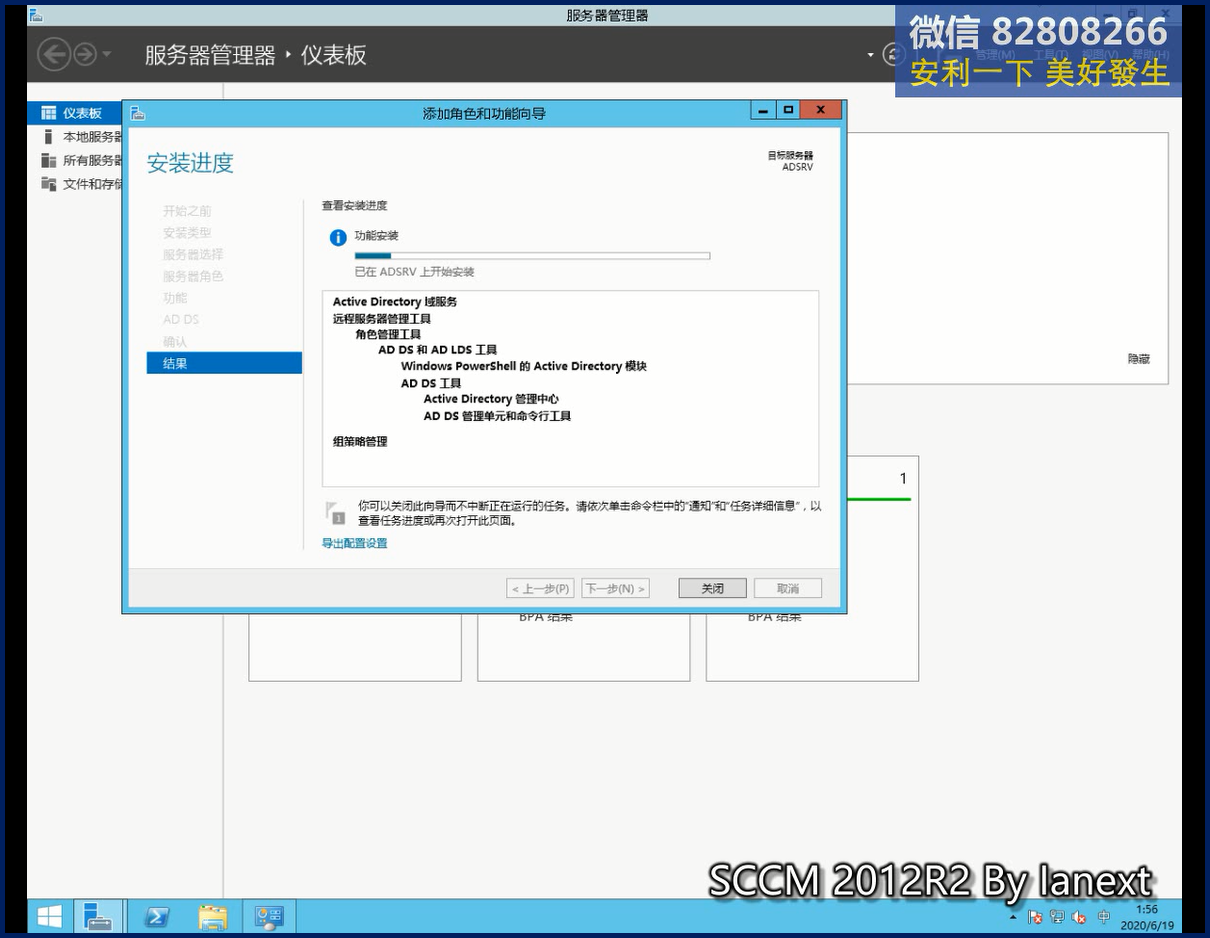Viewport: 1210px width, 938px height.
Task: Click AD DS 管理单元和命令行工具 entry
Action: (497, 416)
